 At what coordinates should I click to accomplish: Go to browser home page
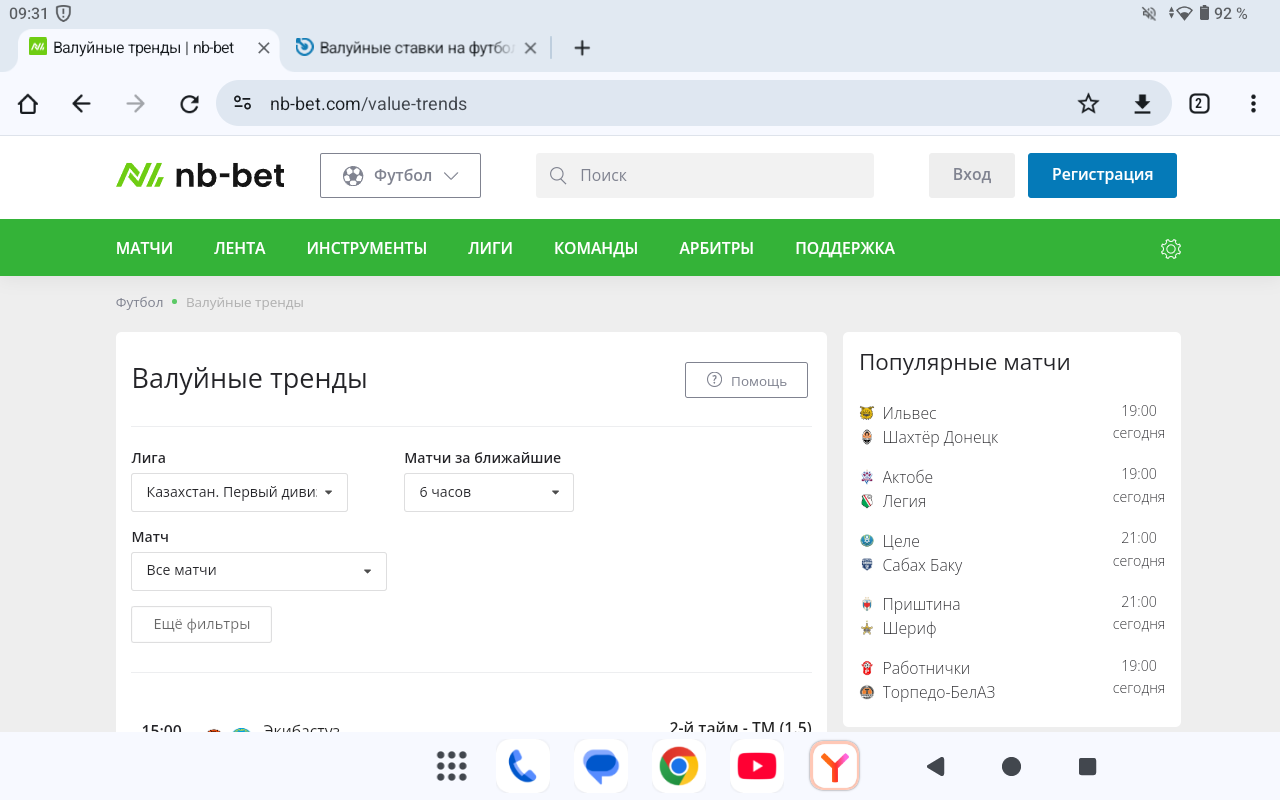28,104
